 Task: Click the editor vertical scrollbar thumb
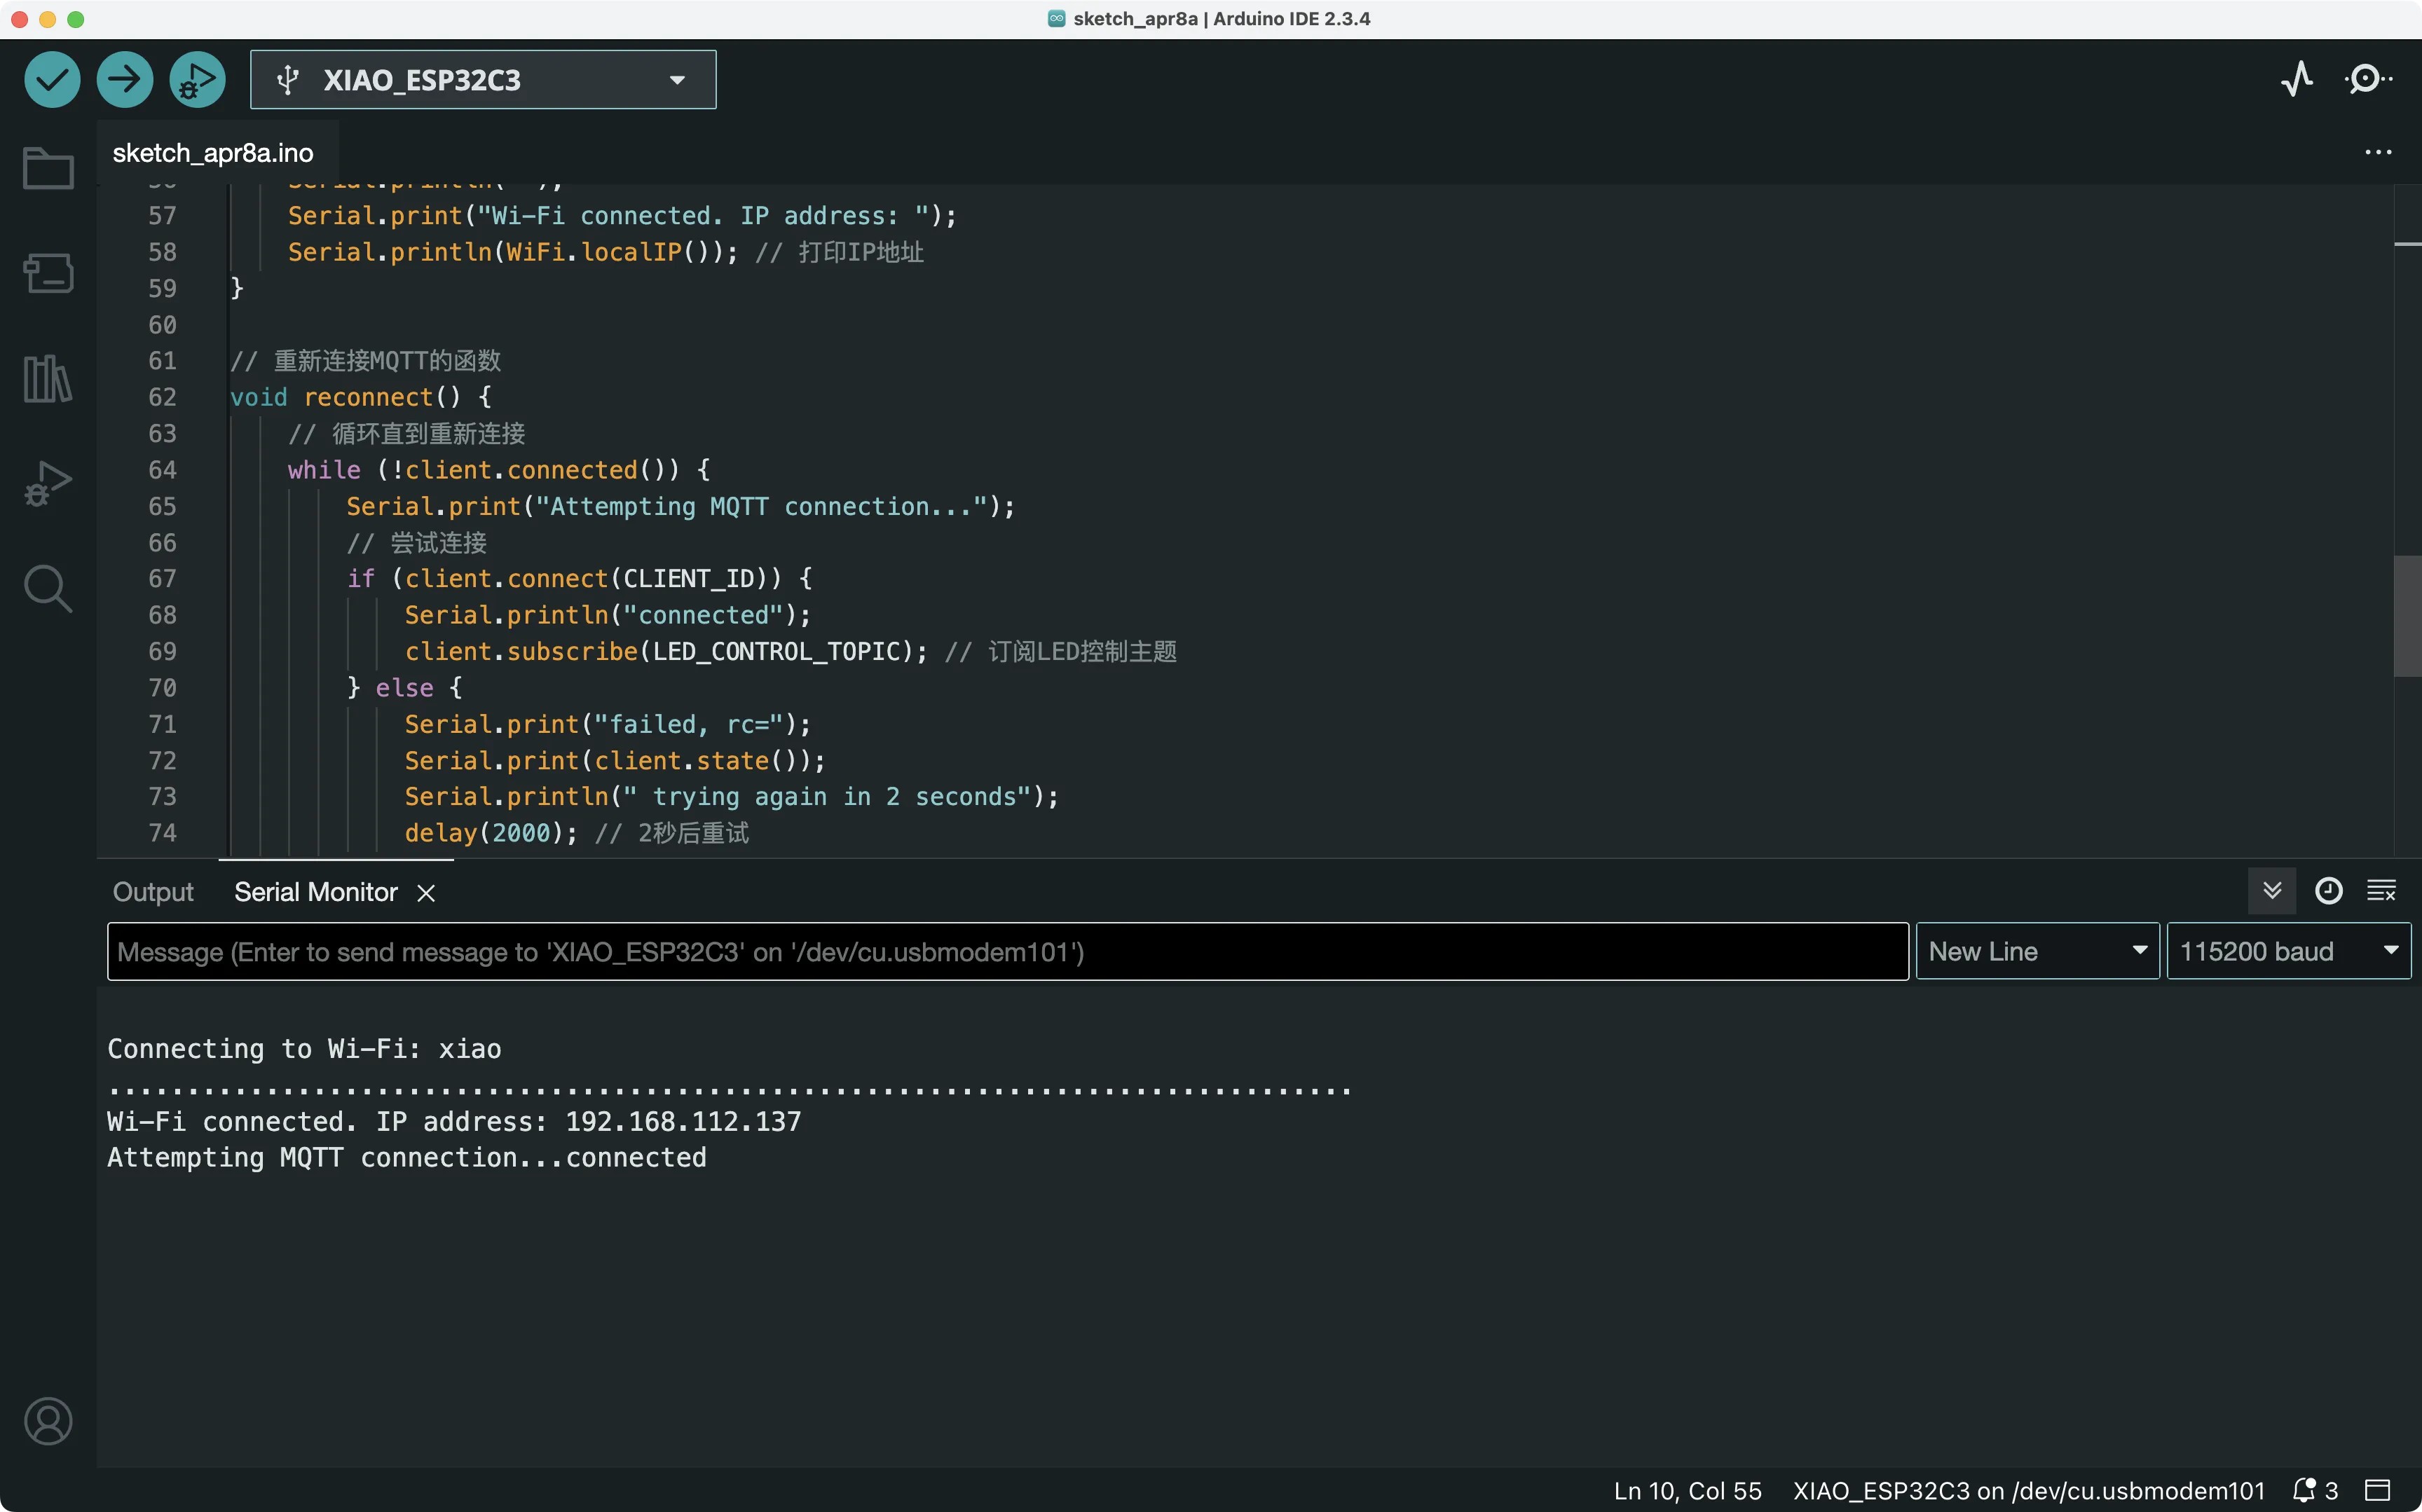[2407, 615]
